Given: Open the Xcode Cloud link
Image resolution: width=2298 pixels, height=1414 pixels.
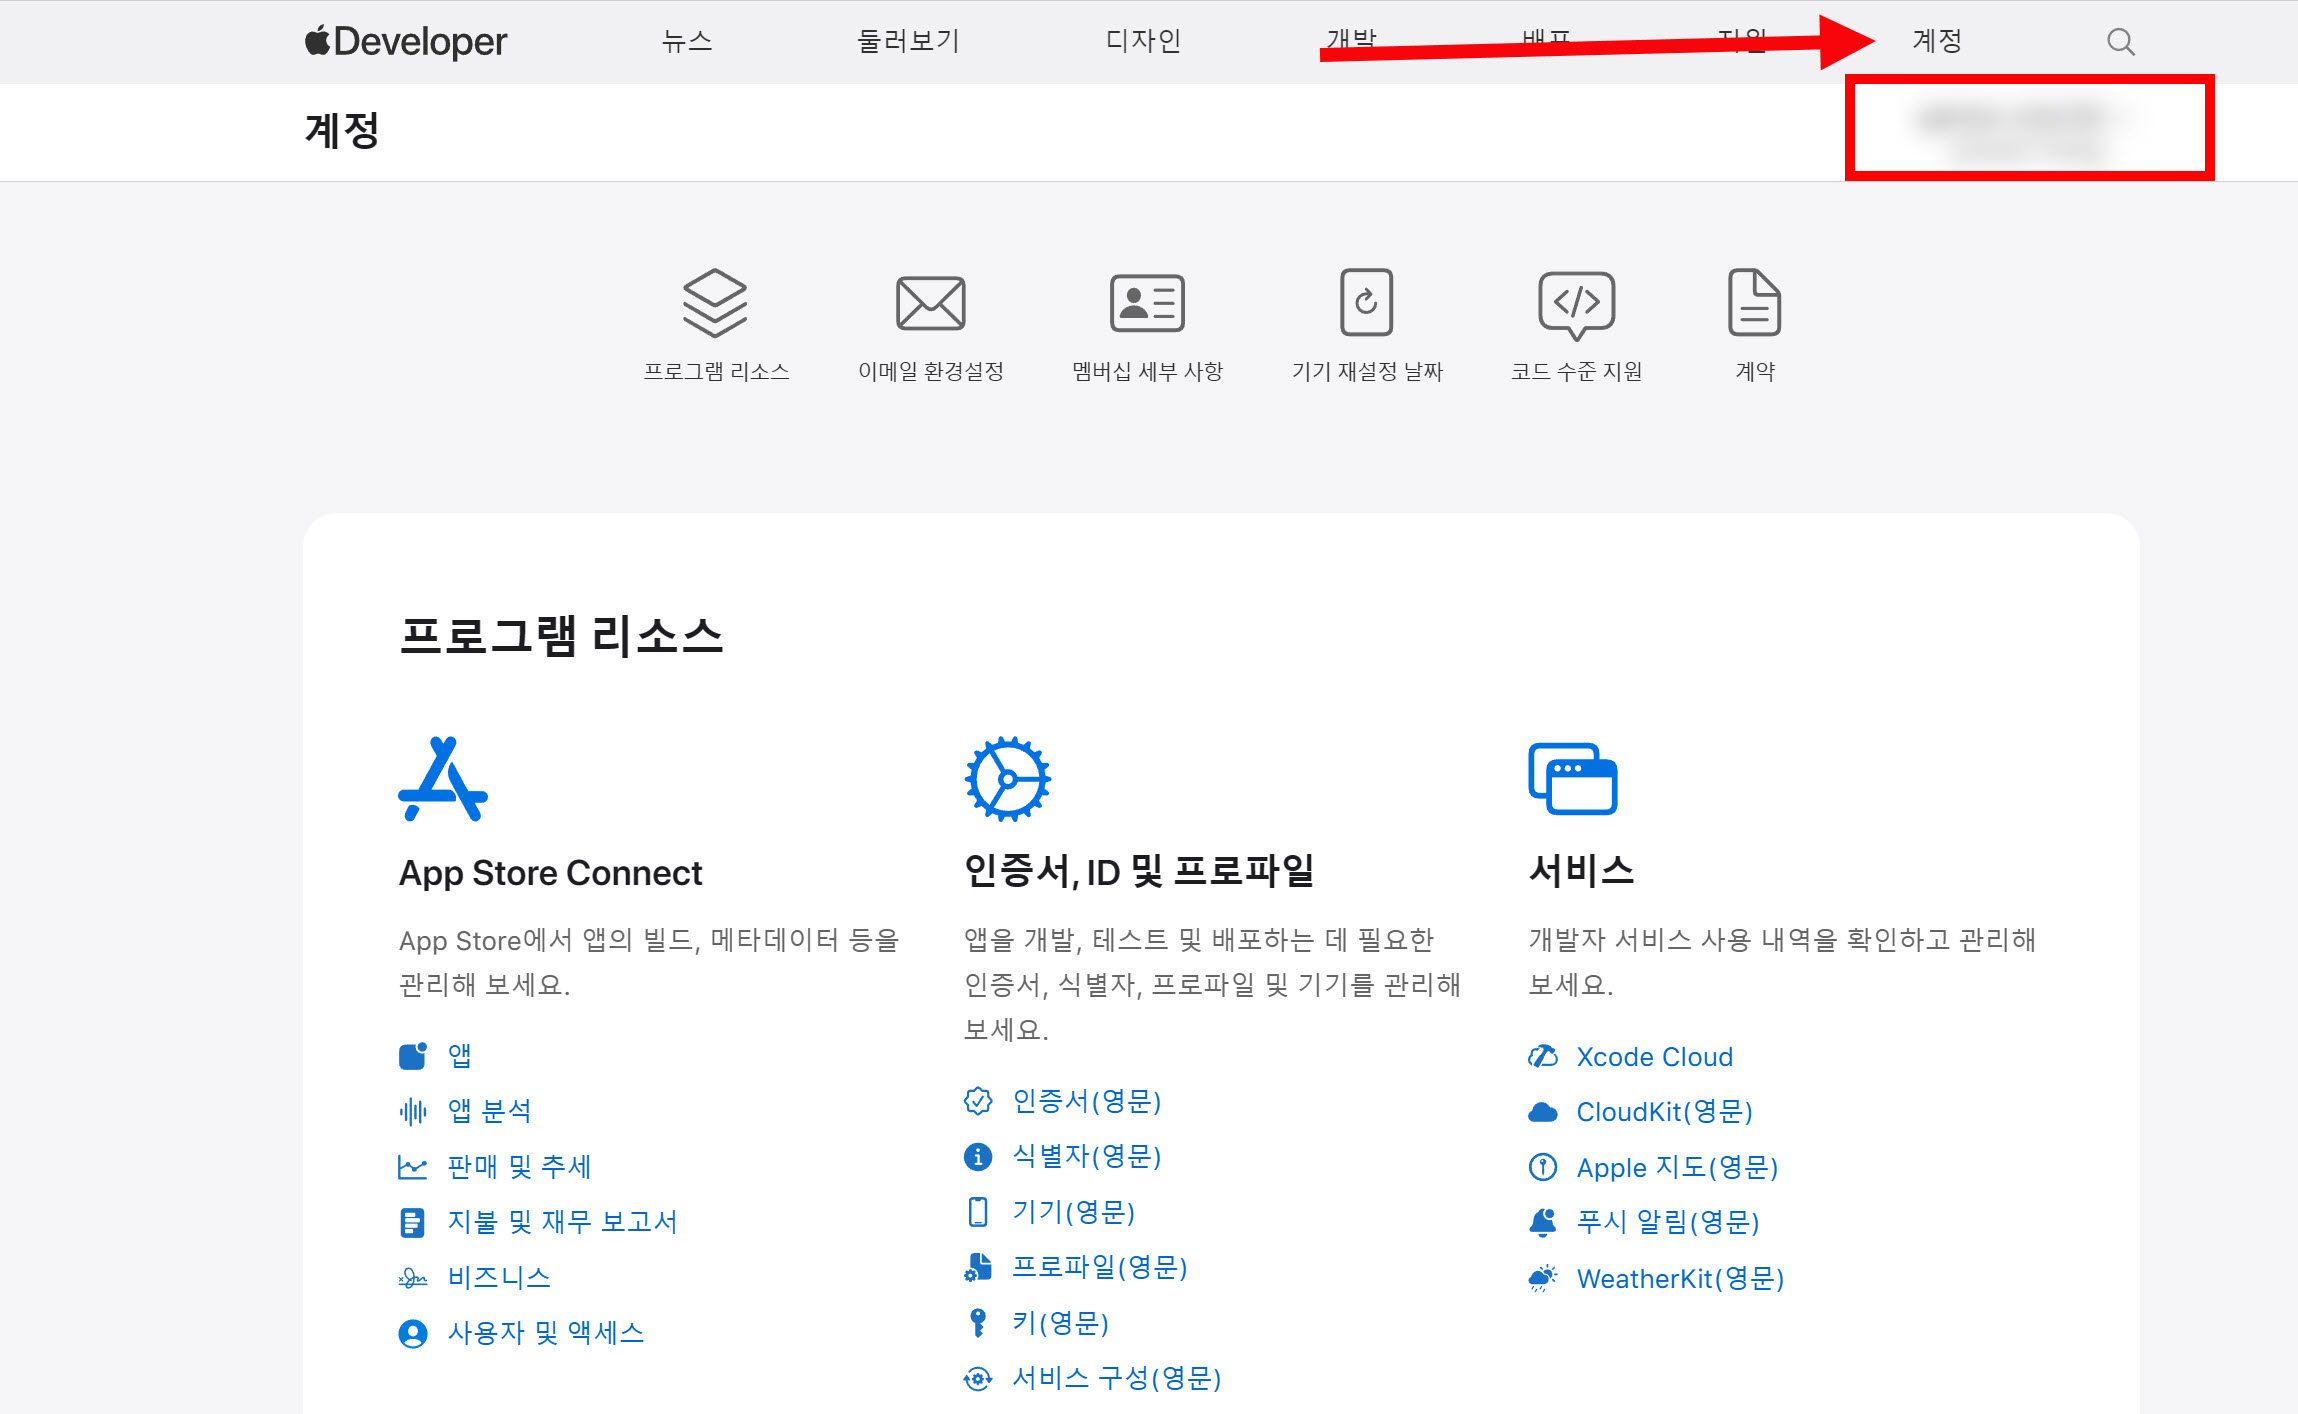Looking at the screenshot, I should 1654,1057.
